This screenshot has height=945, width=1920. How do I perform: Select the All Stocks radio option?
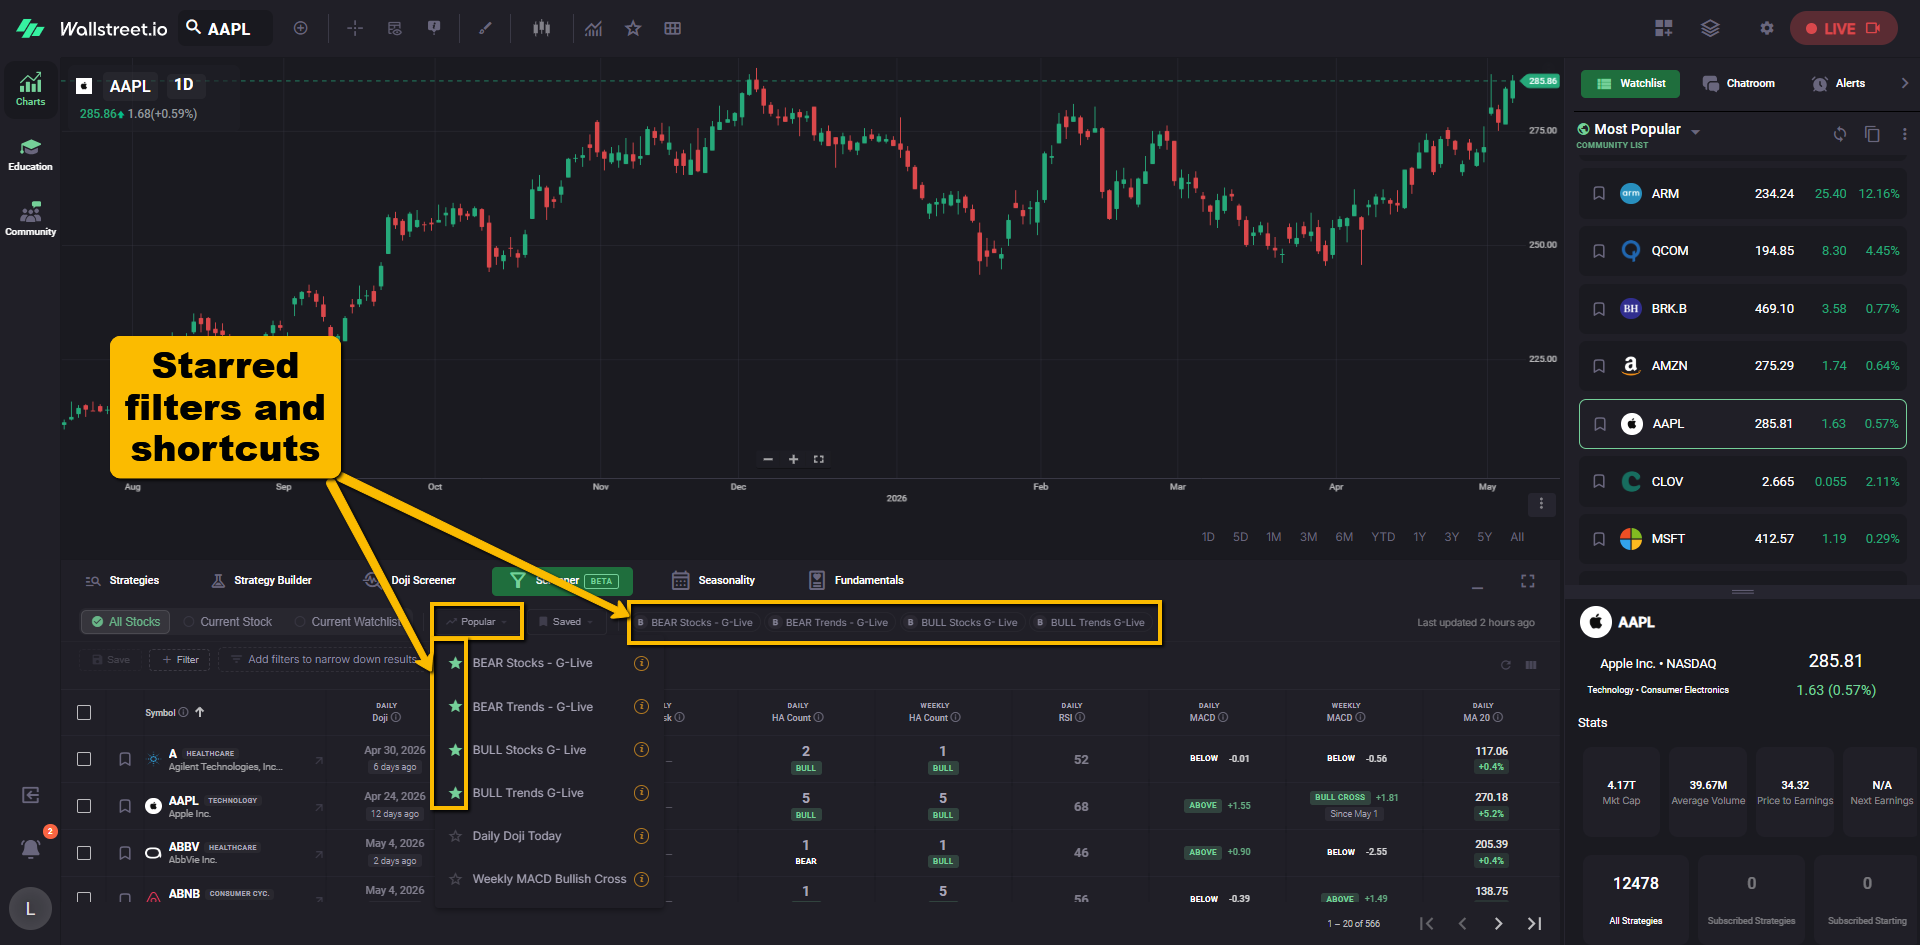click(126, 622)
